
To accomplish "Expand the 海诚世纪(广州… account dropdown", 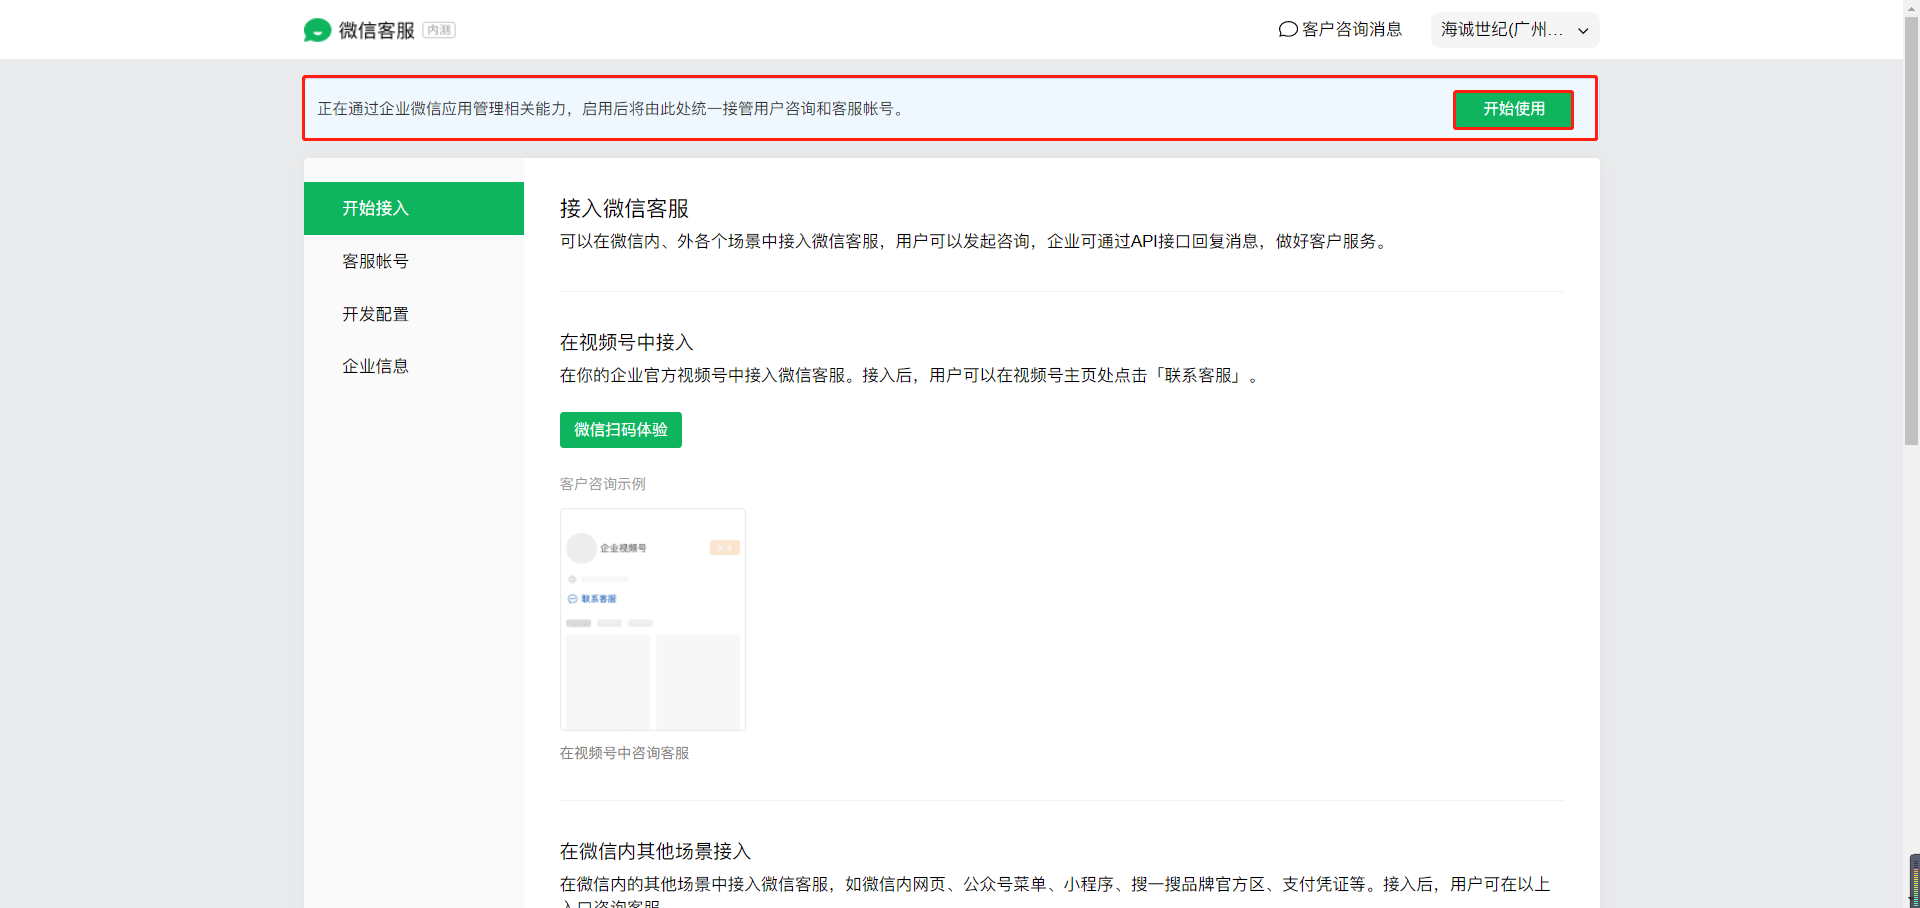I will tap(1514, 30).
